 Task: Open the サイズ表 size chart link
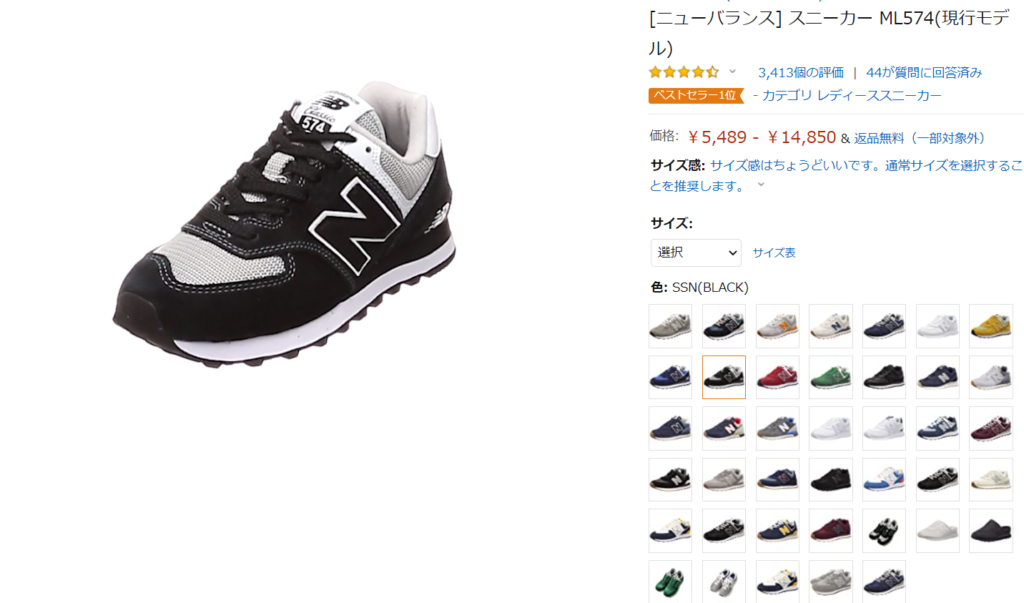pos(774,253)
